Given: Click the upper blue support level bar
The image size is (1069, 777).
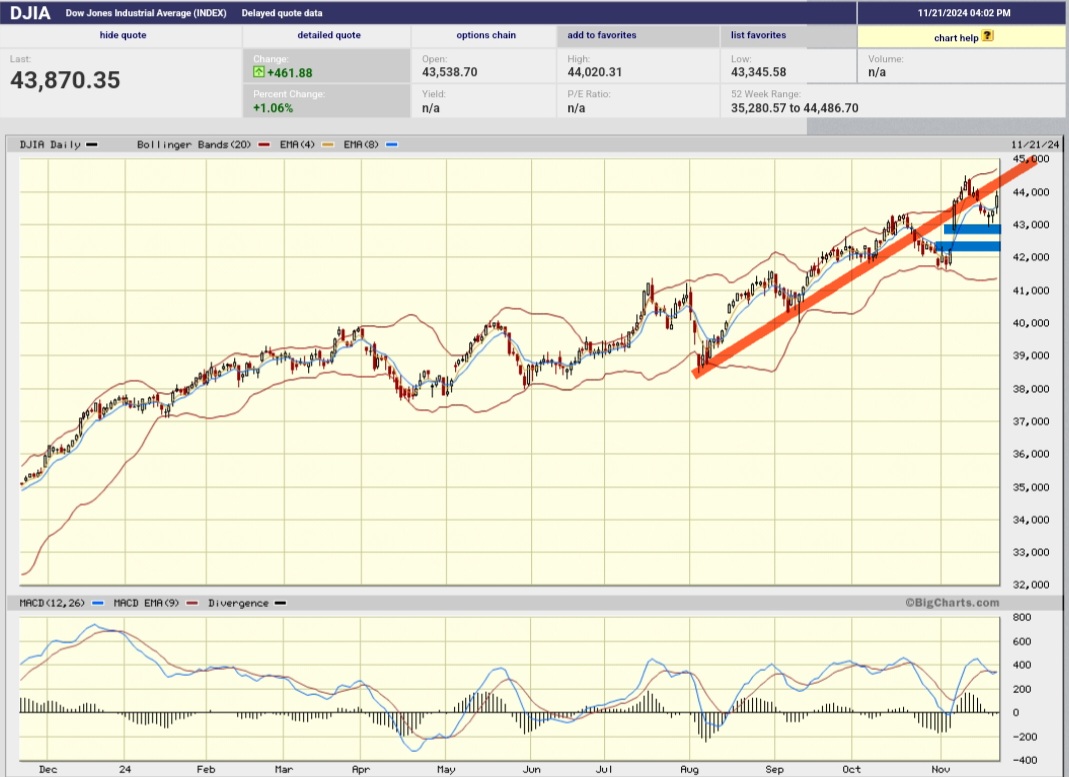Looking at the screenshot, I should tap(972, 229).
